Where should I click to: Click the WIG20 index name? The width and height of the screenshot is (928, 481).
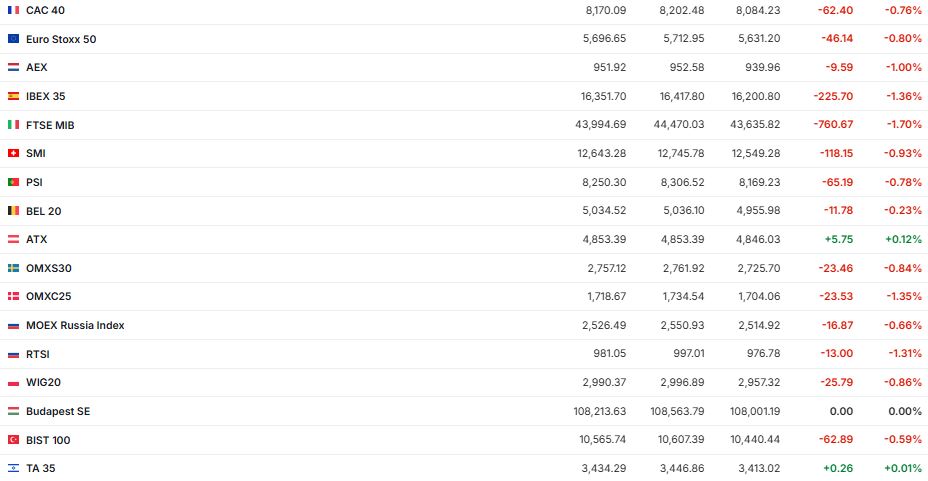(44, 382)
